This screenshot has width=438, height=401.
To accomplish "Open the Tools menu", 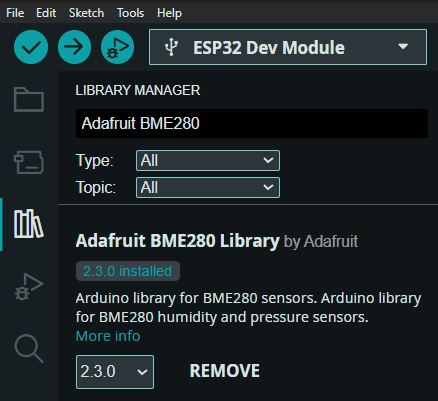I will tap(130, 13).
